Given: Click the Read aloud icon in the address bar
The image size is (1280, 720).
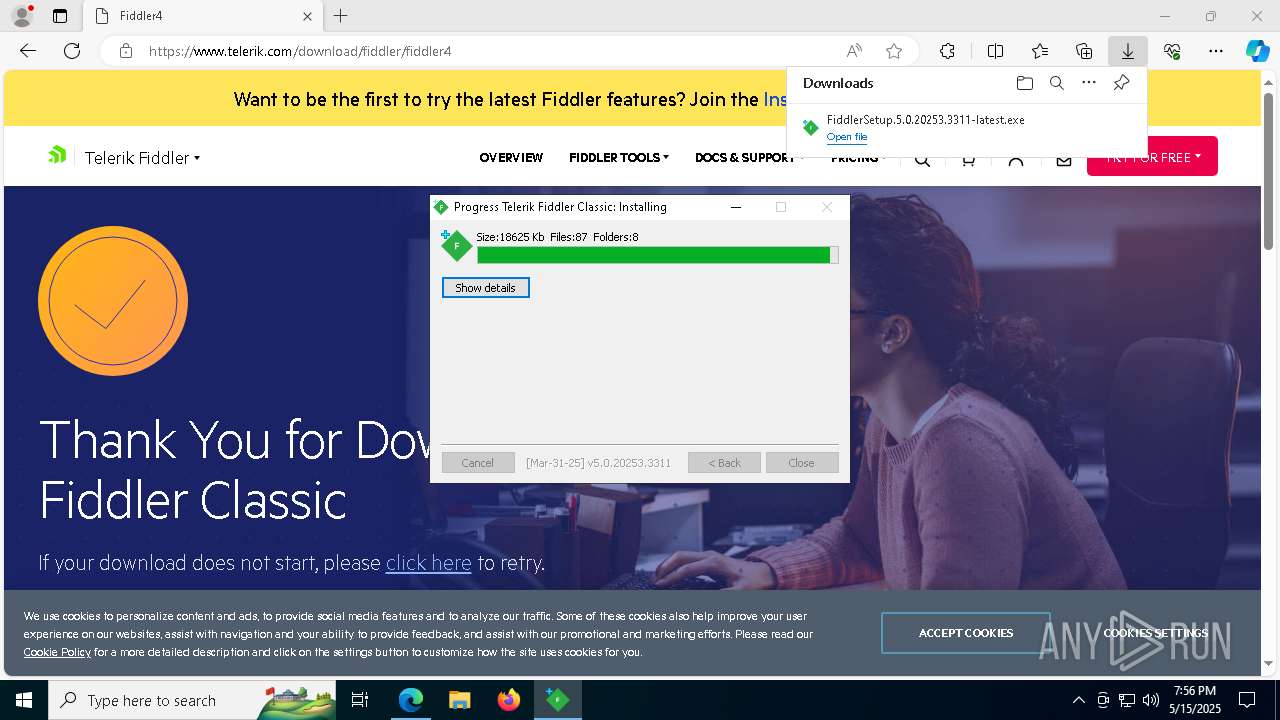Looking at the screenshot, I should (x=854, y=51).
